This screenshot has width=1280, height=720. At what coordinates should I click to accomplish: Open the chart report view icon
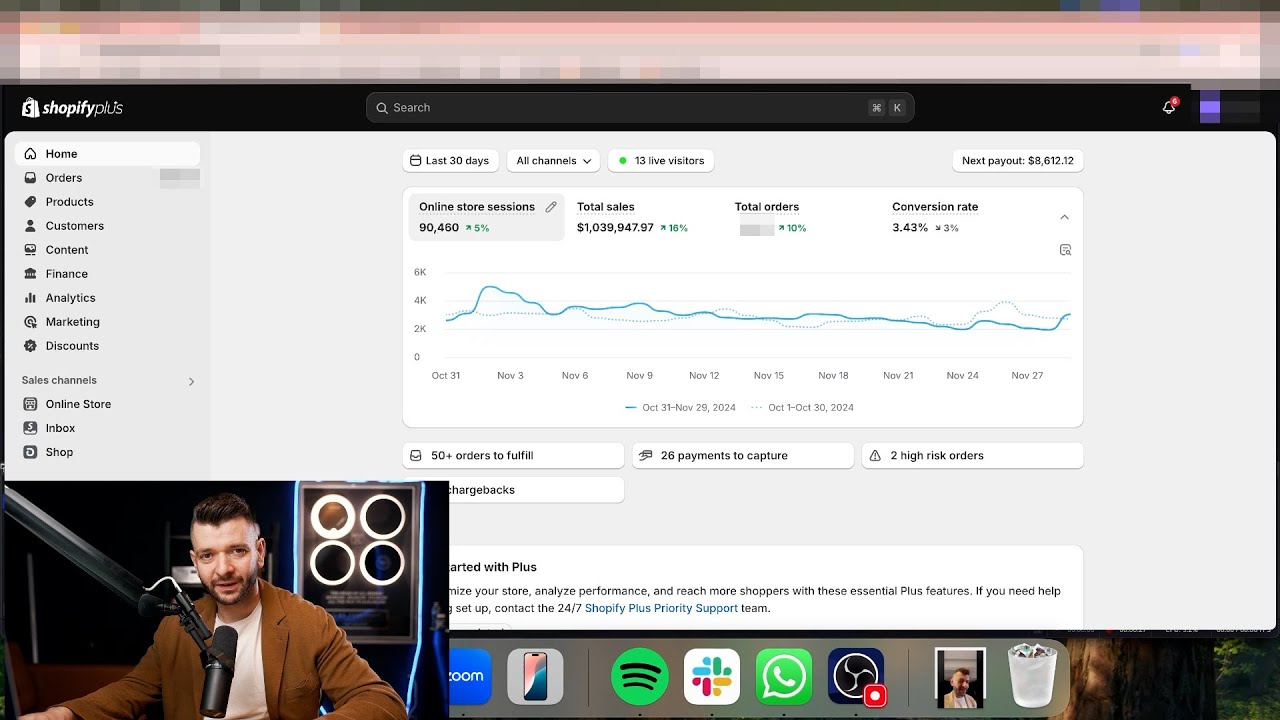coord(1065,250)
